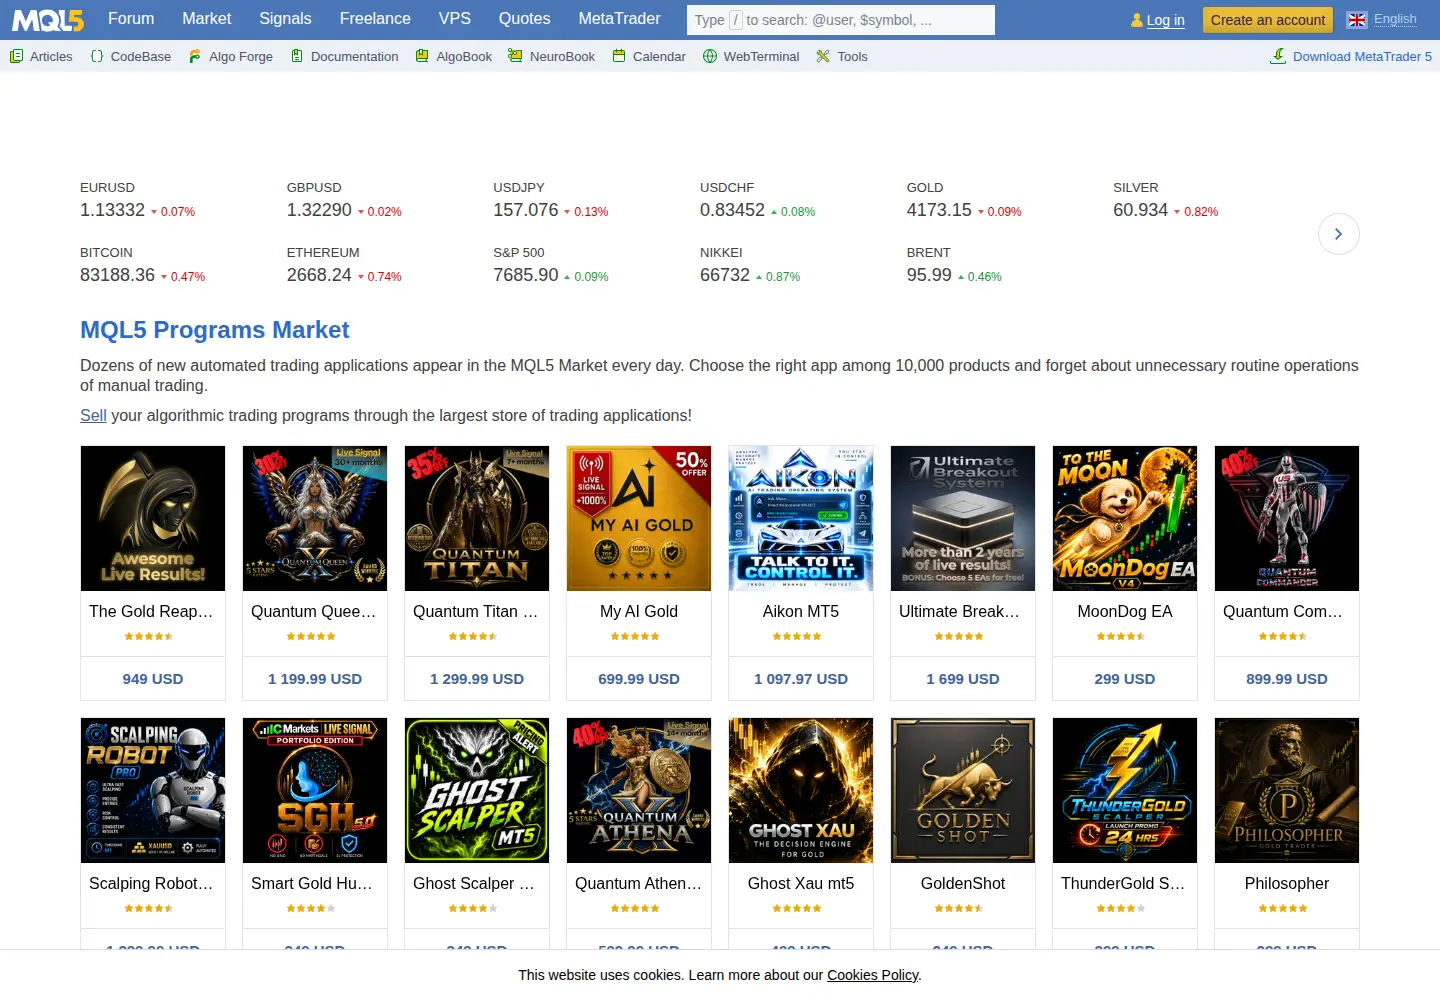
Task: Open the VPS menu
Action: (x=455, y=18)
